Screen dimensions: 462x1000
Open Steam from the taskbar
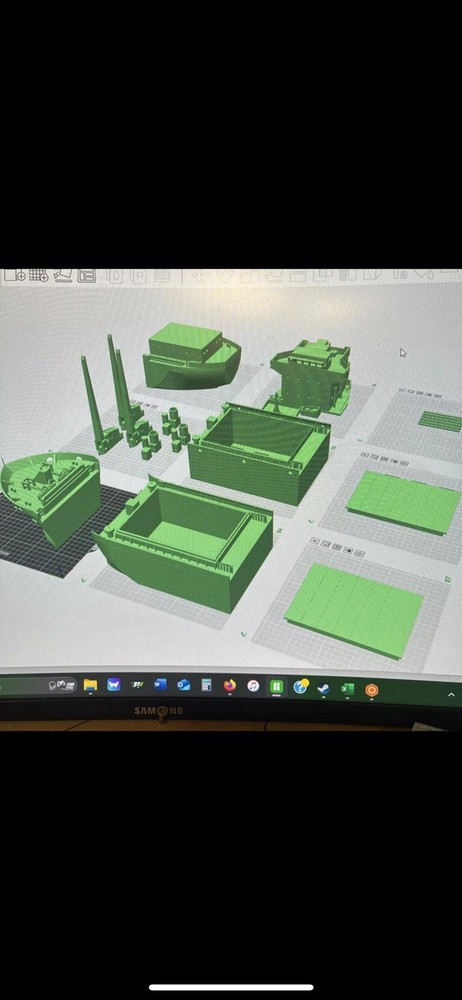[x=324, y=688]
